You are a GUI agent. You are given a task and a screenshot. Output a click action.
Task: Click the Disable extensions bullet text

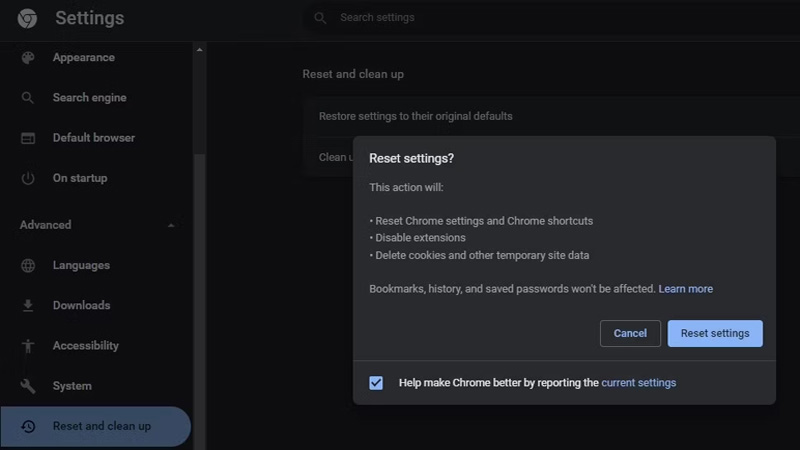click(x=420, y=238)
